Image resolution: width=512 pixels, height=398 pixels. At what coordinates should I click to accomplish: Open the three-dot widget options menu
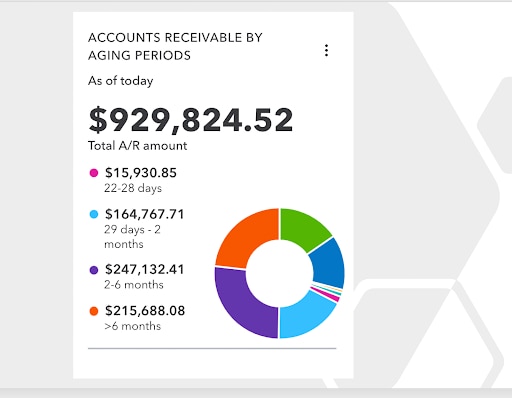(326, 50)
